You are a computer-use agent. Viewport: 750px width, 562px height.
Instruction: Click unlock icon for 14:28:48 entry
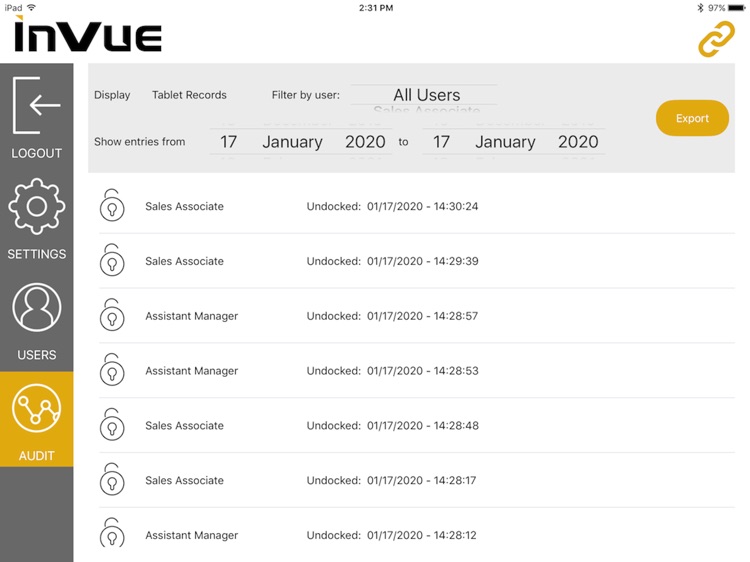[x=112, y=424]
